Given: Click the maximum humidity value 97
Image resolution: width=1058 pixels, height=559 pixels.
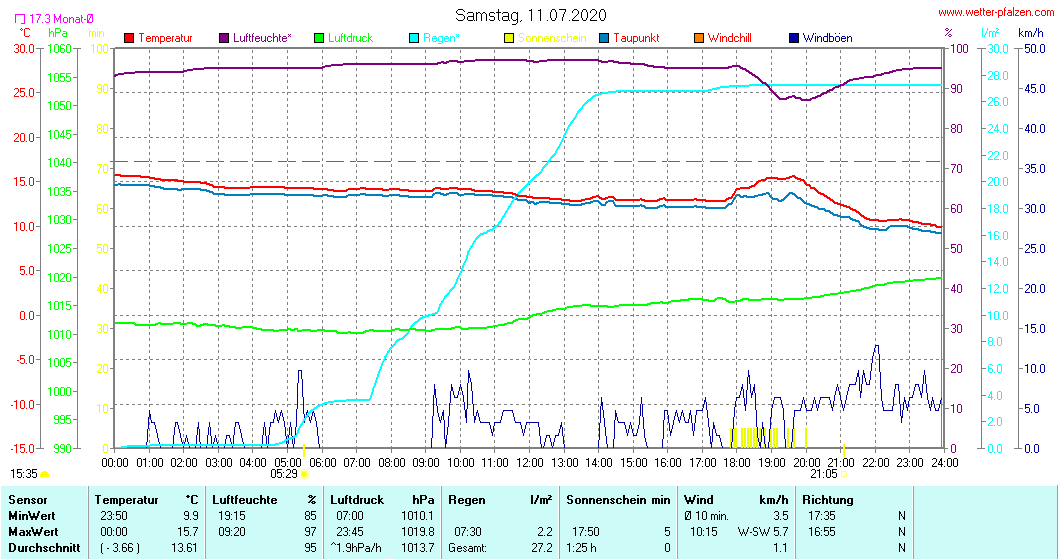Looking at the screenshot, I should [x=310, y=532].
